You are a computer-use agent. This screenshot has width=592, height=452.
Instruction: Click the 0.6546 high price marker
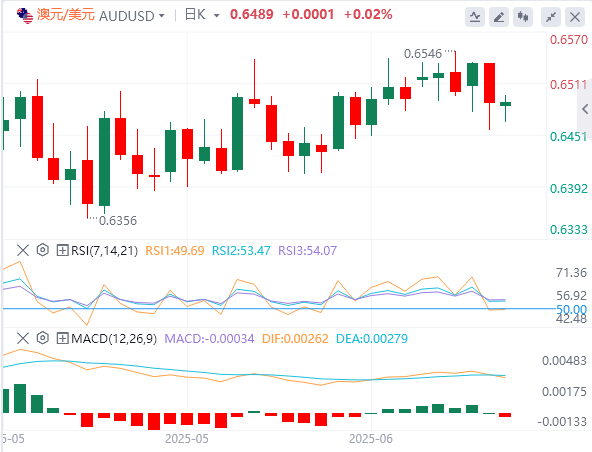pyautogui.click(x=422, y=54)
